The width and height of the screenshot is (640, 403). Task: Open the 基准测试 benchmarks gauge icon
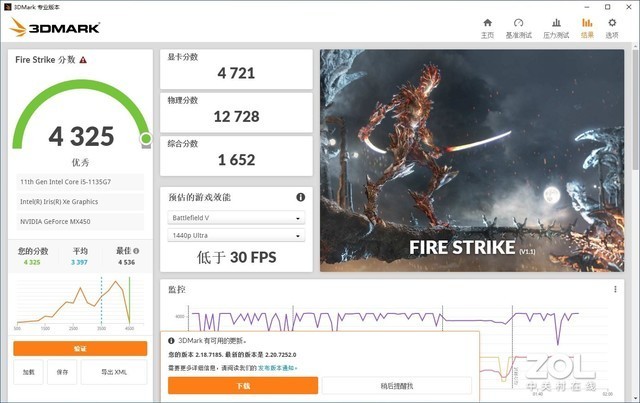coord(518,28)
